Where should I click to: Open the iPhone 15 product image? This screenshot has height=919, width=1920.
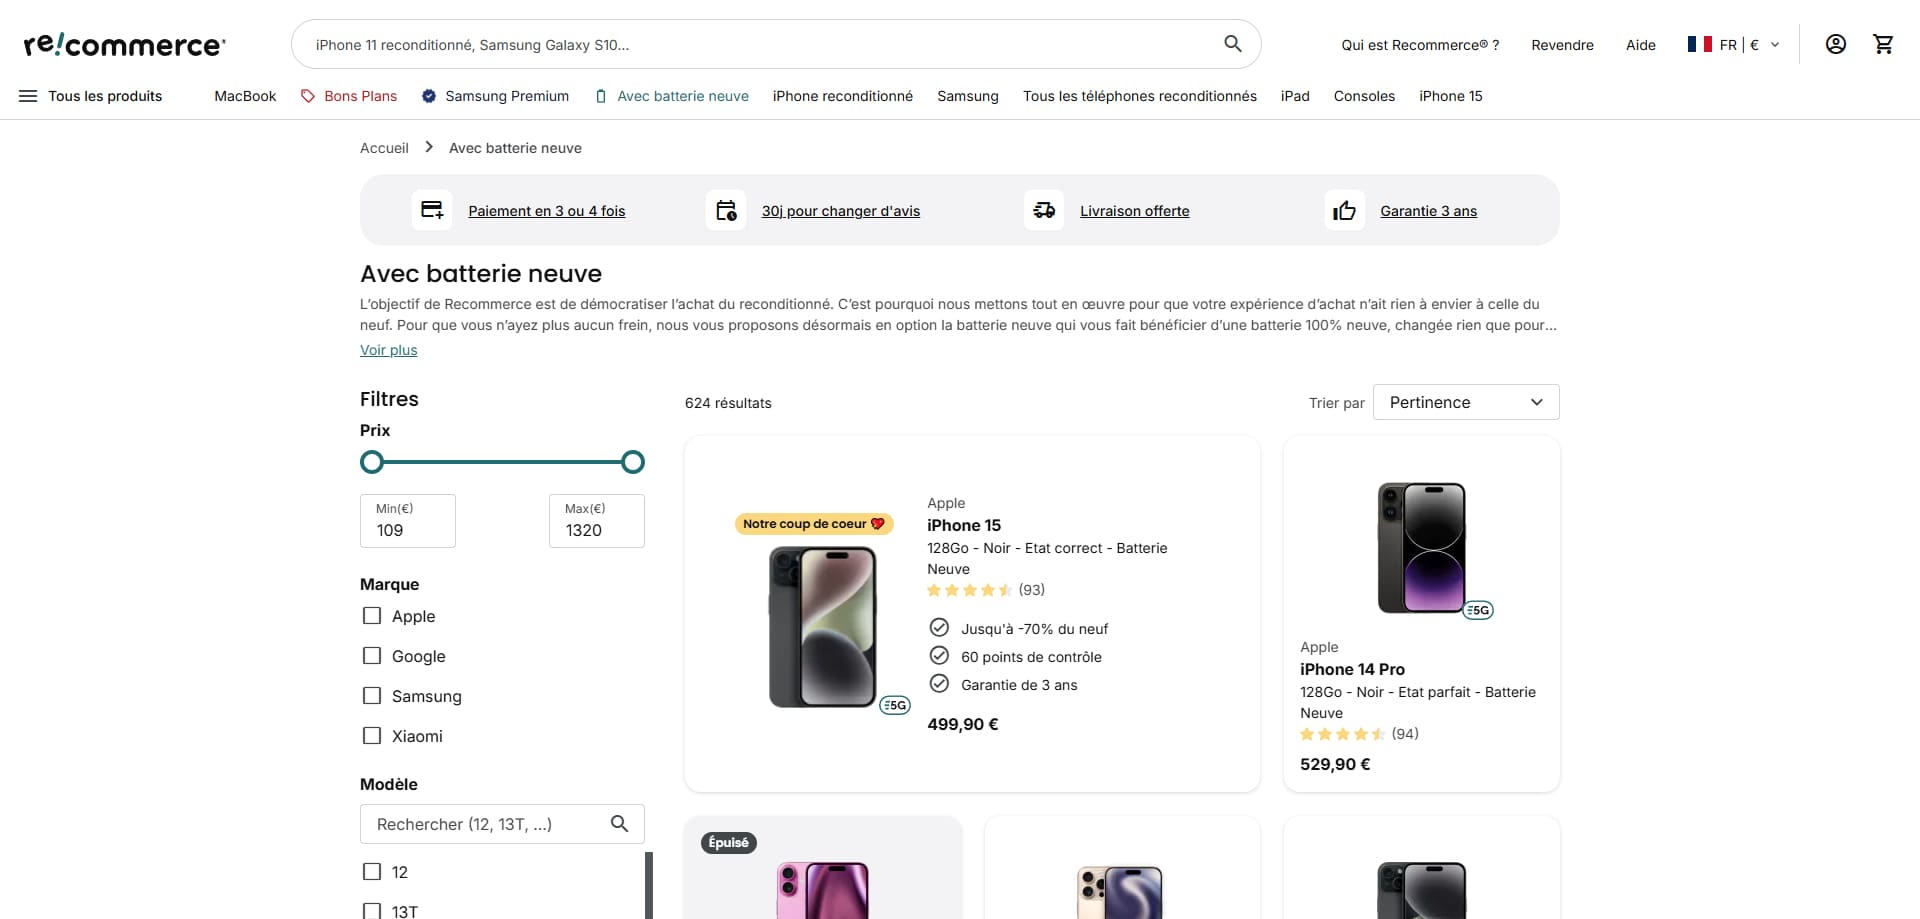point(822,627)
